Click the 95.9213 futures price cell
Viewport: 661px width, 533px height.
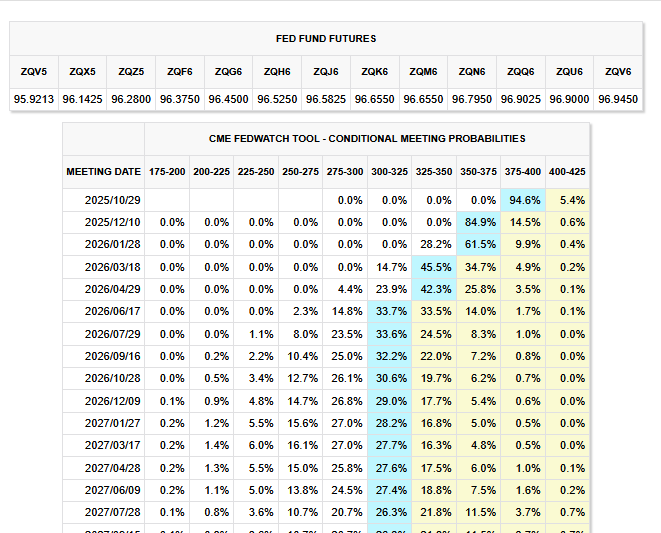point(34,99)
